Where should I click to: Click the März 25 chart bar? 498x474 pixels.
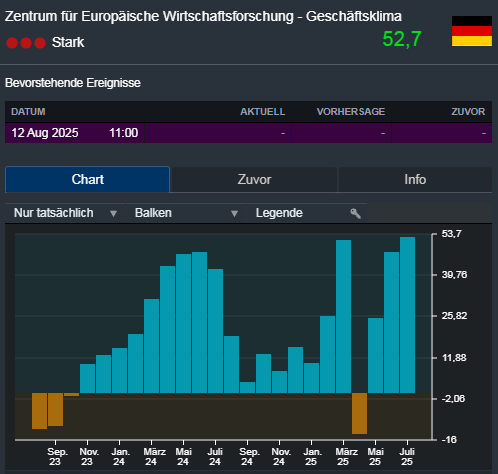(x=343, y=316)
